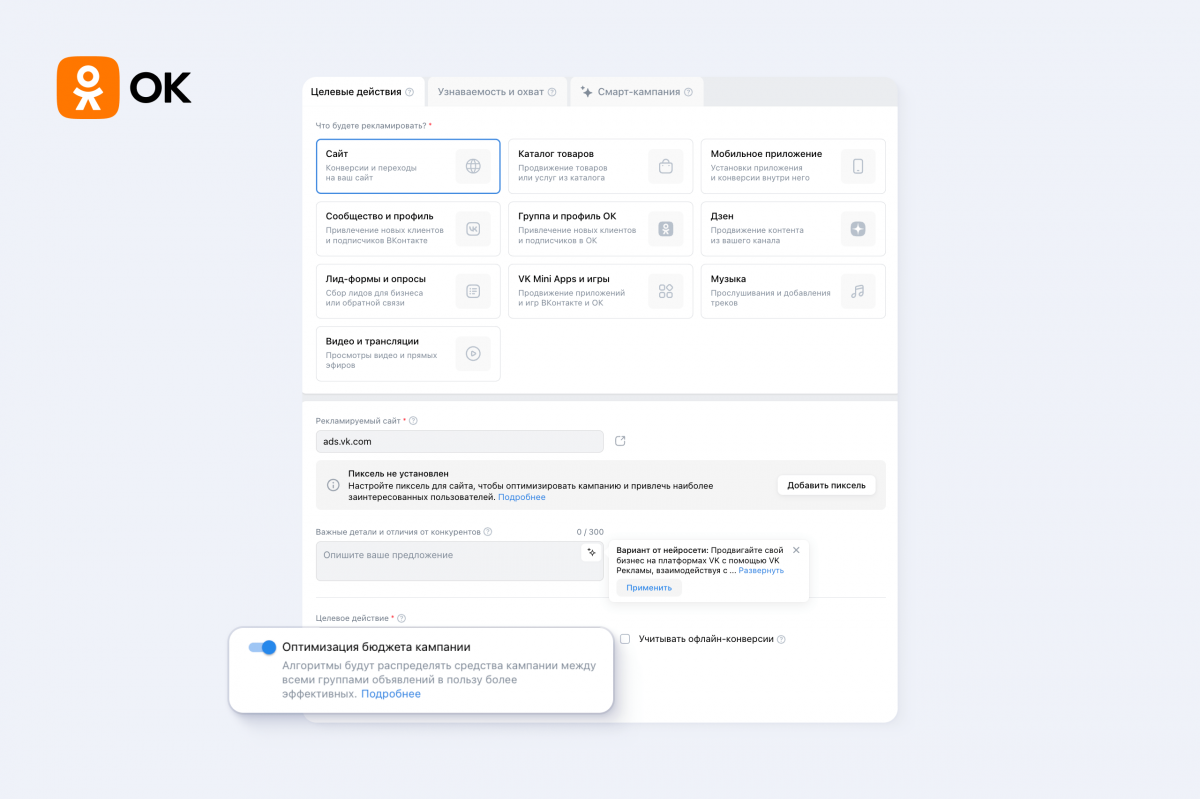1200x799 pixels.
Task: Select the Мобильное приложение phone icon
Action: click(858, 166)
